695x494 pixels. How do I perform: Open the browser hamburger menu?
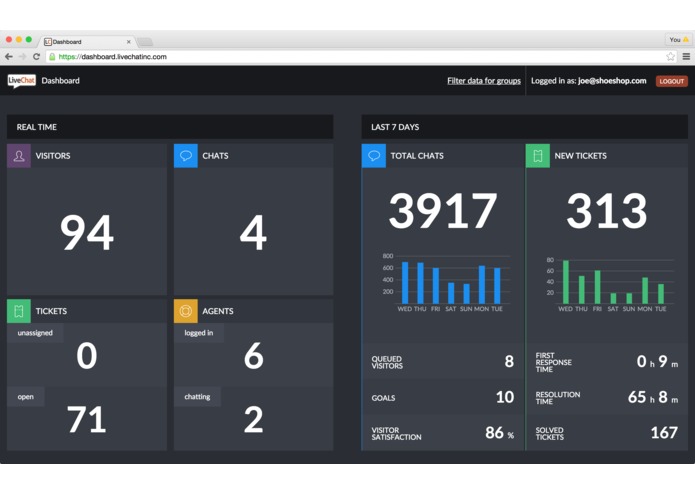tap(686, 57)
